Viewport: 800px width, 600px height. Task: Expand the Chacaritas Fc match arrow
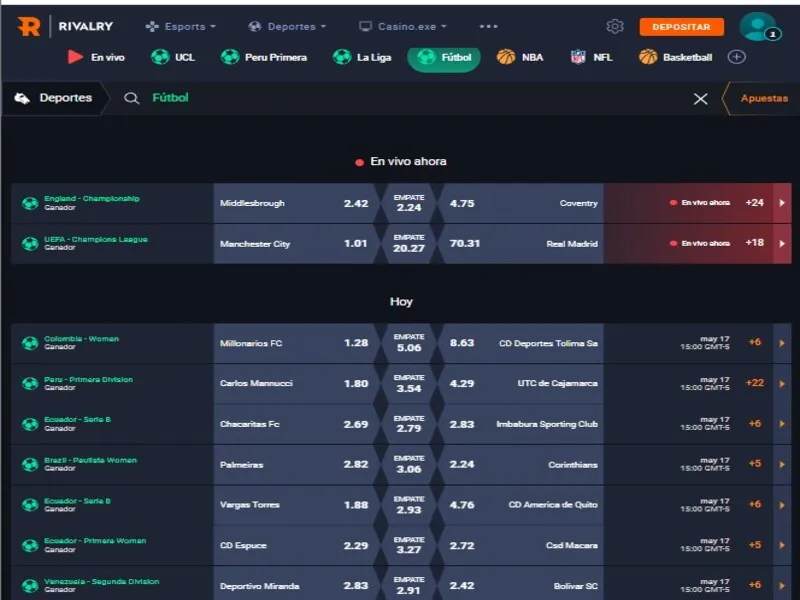(x=782, y=424)
